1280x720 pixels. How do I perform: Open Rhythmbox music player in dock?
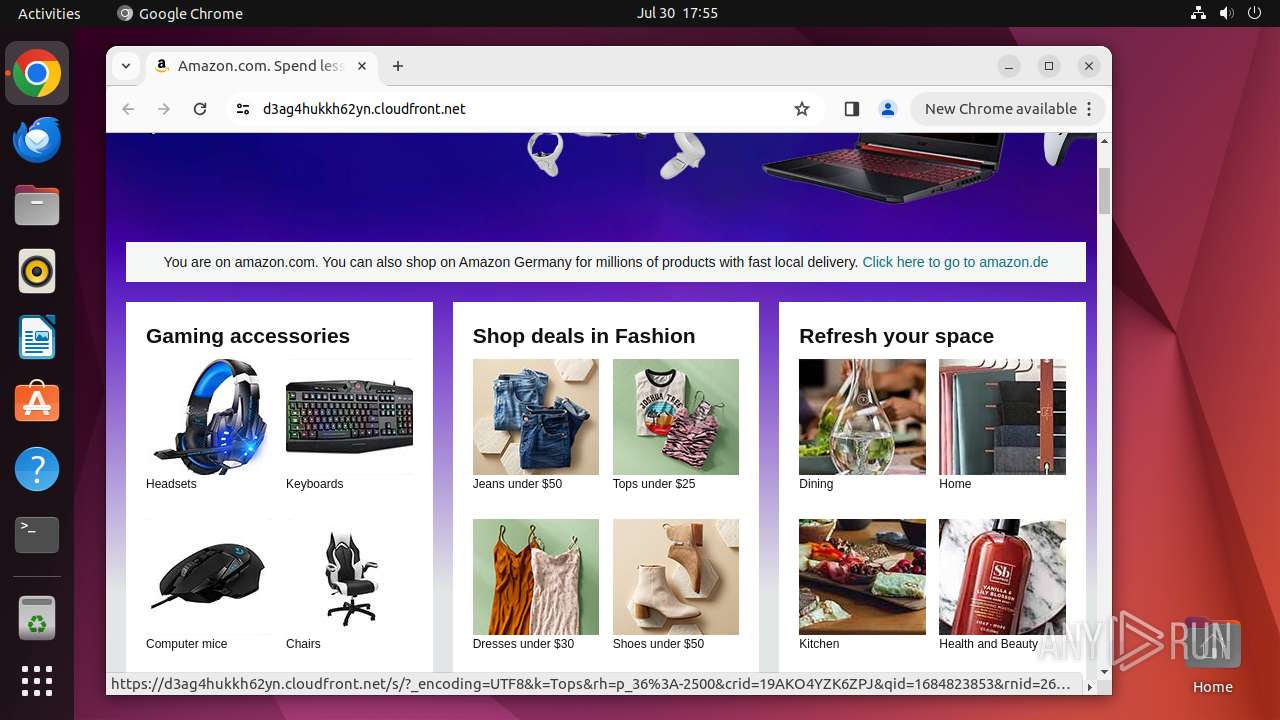pyautogui.click(x=37, y=271)
